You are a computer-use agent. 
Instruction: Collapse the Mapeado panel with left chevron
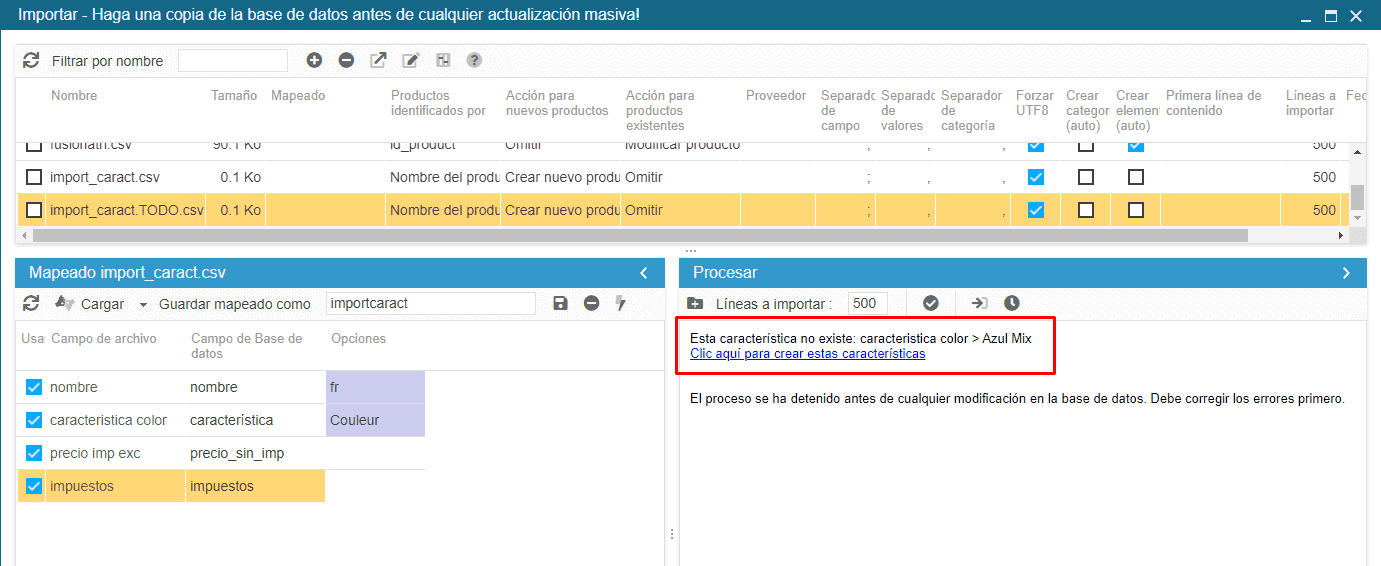click(644, 273)
